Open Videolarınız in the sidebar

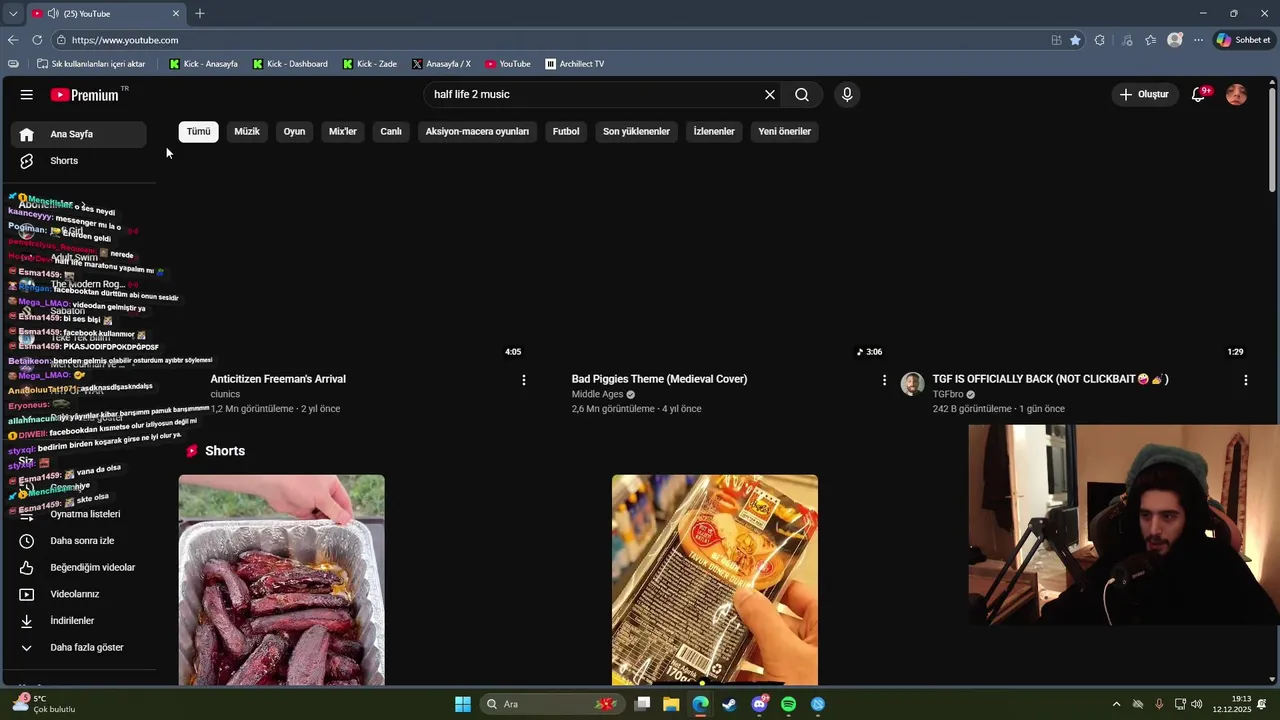[x=80, y=594]
